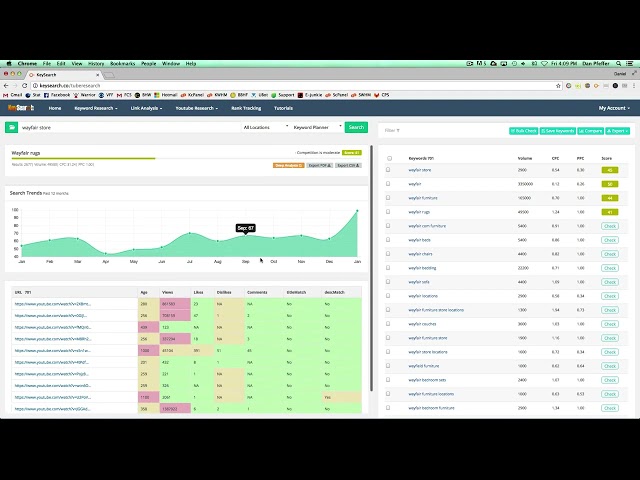The image size is (640, 480).
Task: Open the macOS Spotlight search icon
Action: [619, 64]
